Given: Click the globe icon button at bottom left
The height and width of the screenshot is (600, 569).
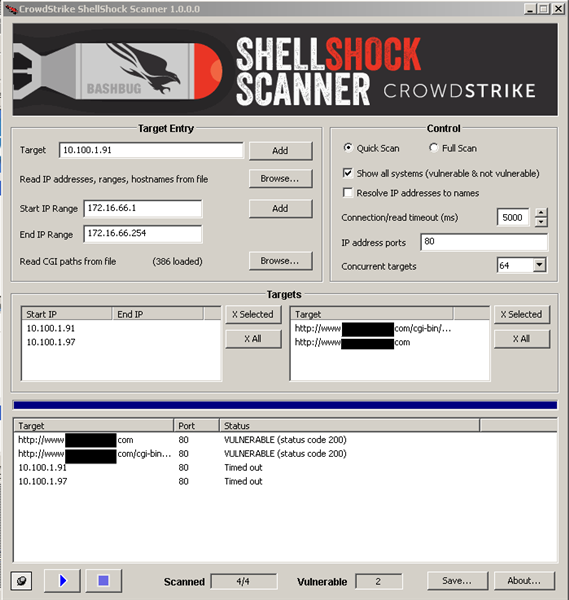Looking at the screenshot, I should pyautogui.click(x=21, y=581).
